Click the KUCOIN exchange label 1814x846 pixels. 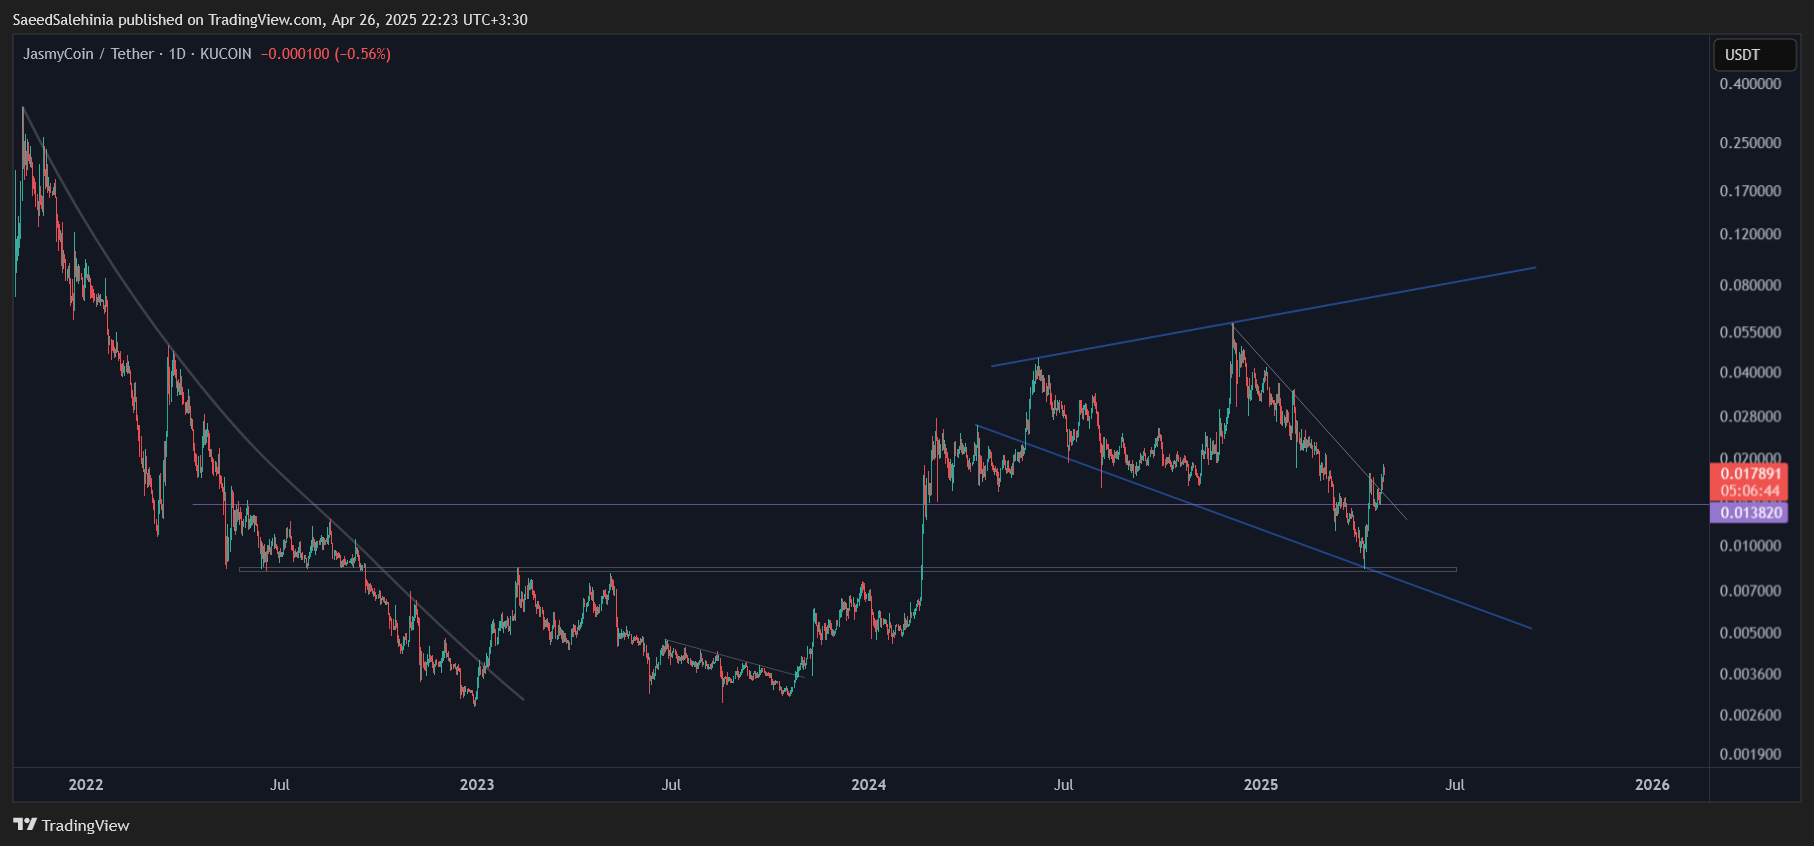226,54
